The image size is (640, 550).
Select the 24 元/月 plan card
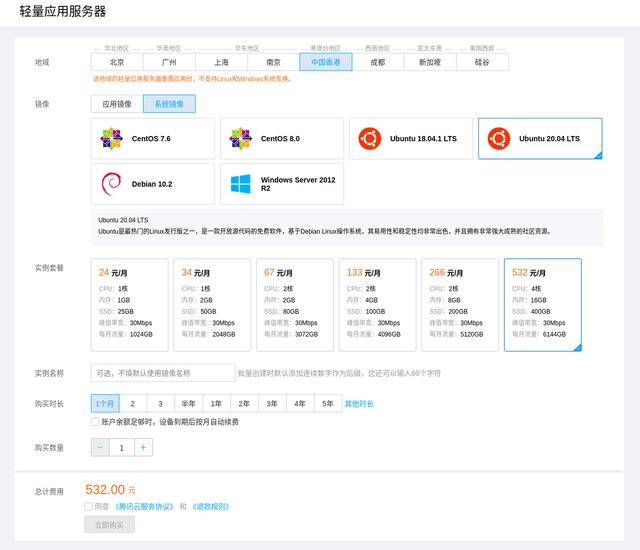[130, 305]
